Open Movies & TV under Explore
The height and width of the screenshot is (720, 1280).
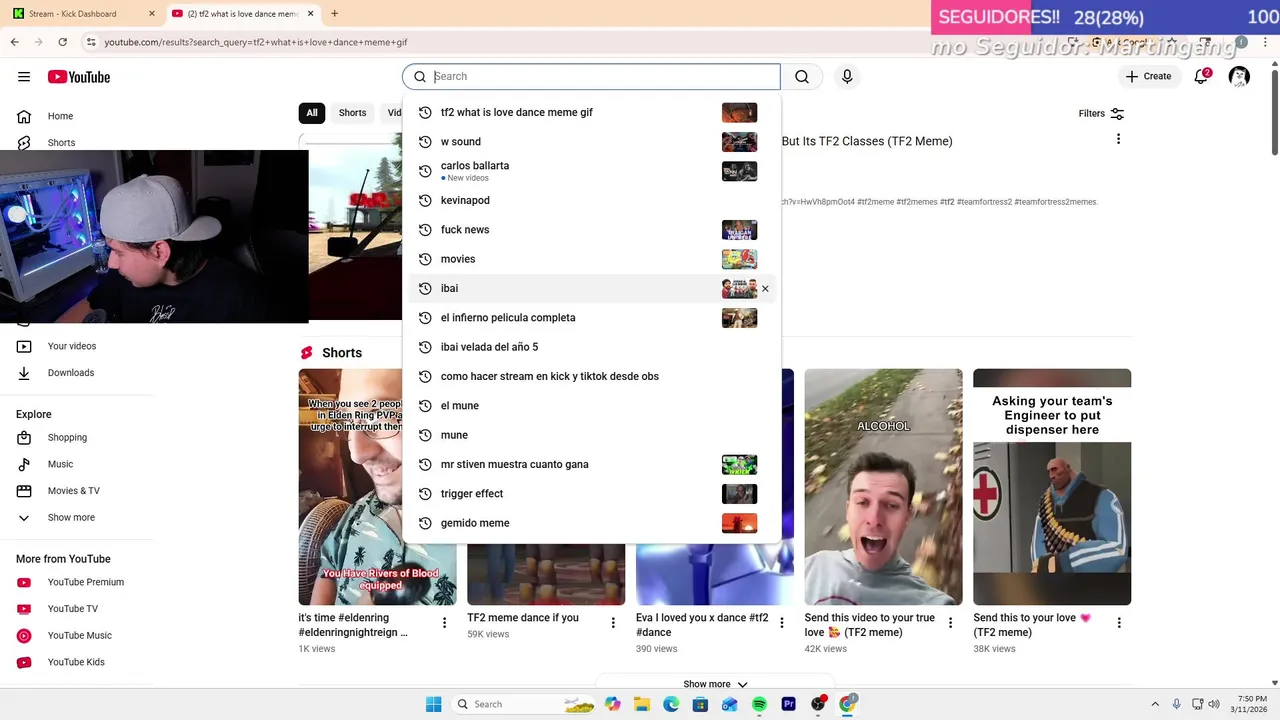tap(73, 491)
